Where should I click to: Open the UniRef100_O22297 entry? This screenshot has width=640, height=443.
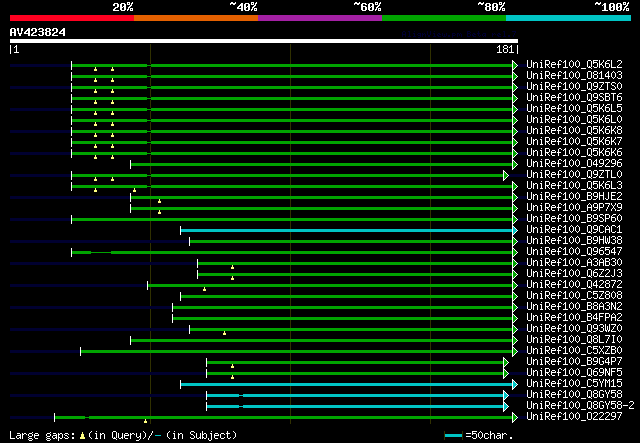[574, 417]
